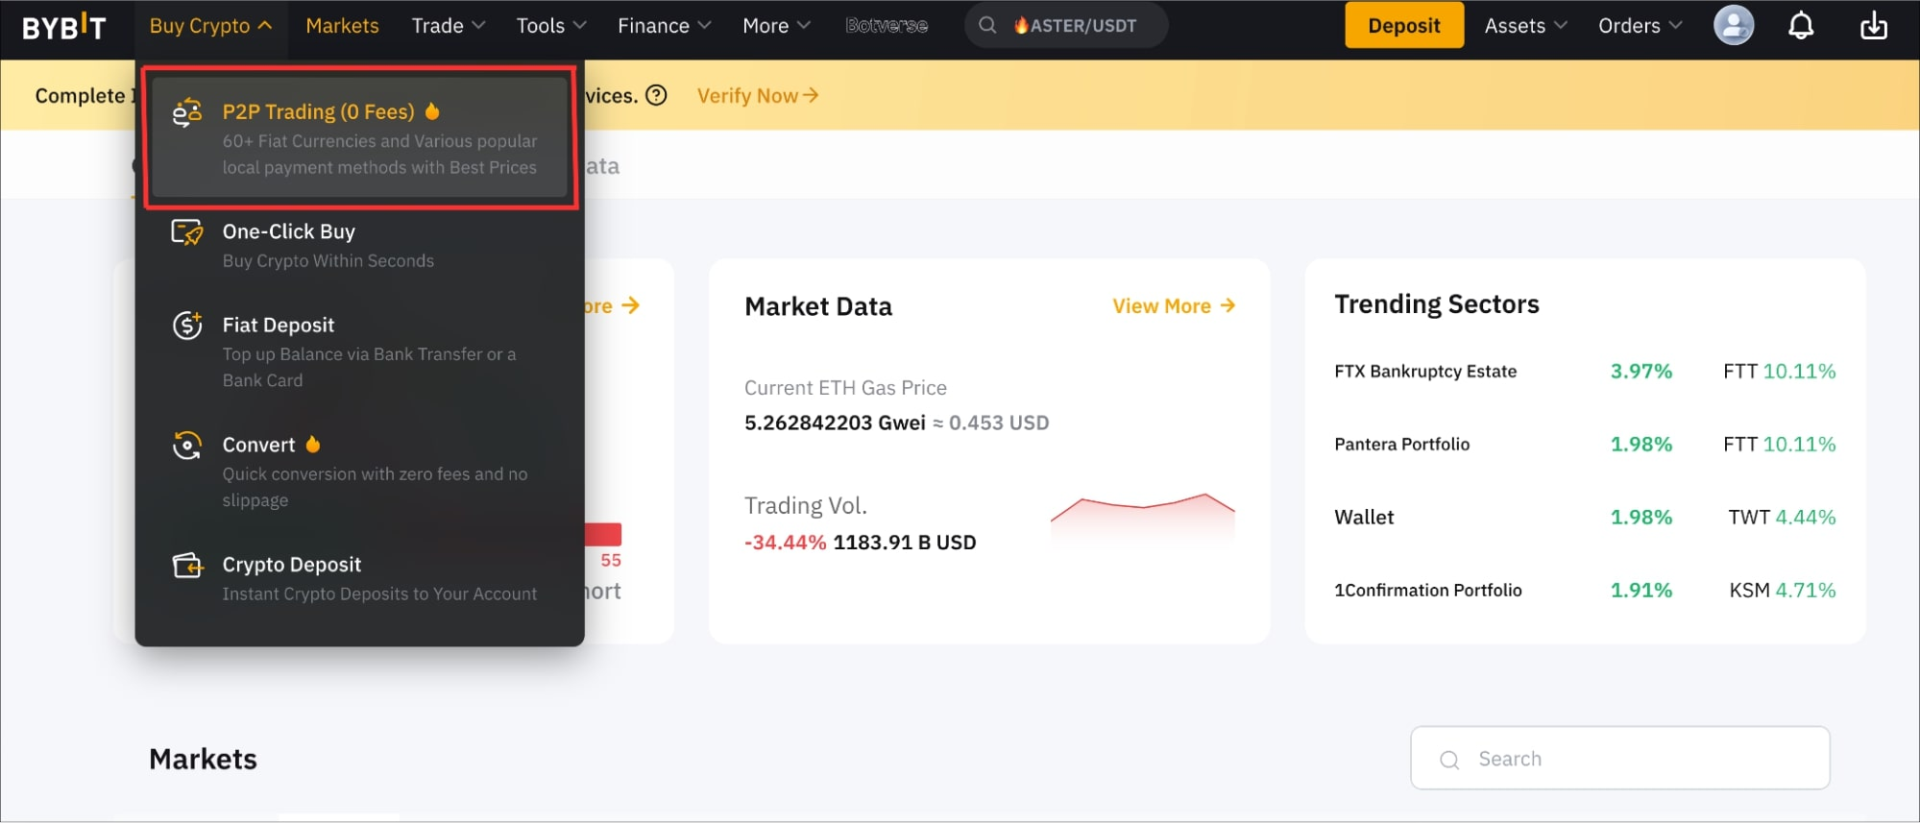
Task: Open the Botverse nav item
Action: [886, 26]
